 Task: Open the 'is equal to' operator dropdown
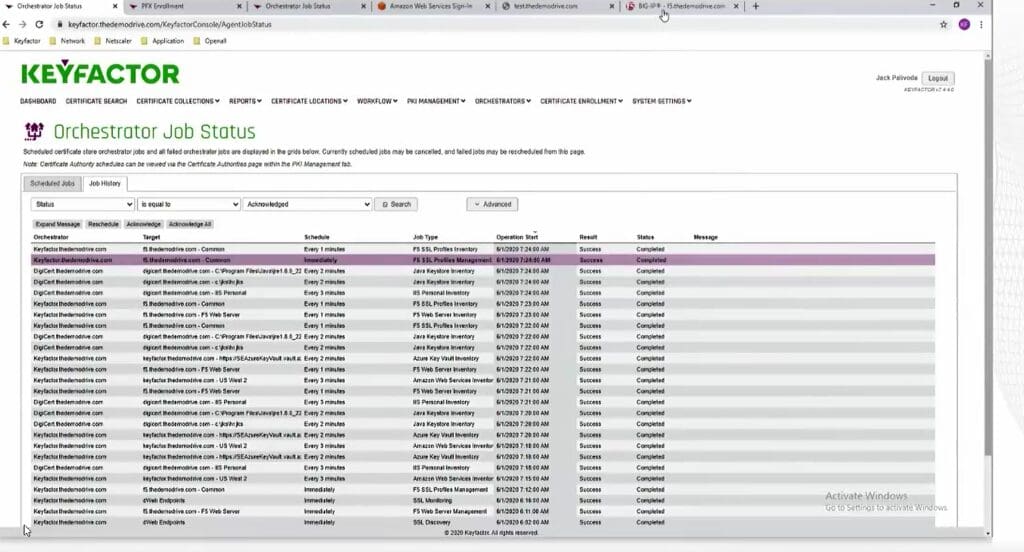[189, 204]
